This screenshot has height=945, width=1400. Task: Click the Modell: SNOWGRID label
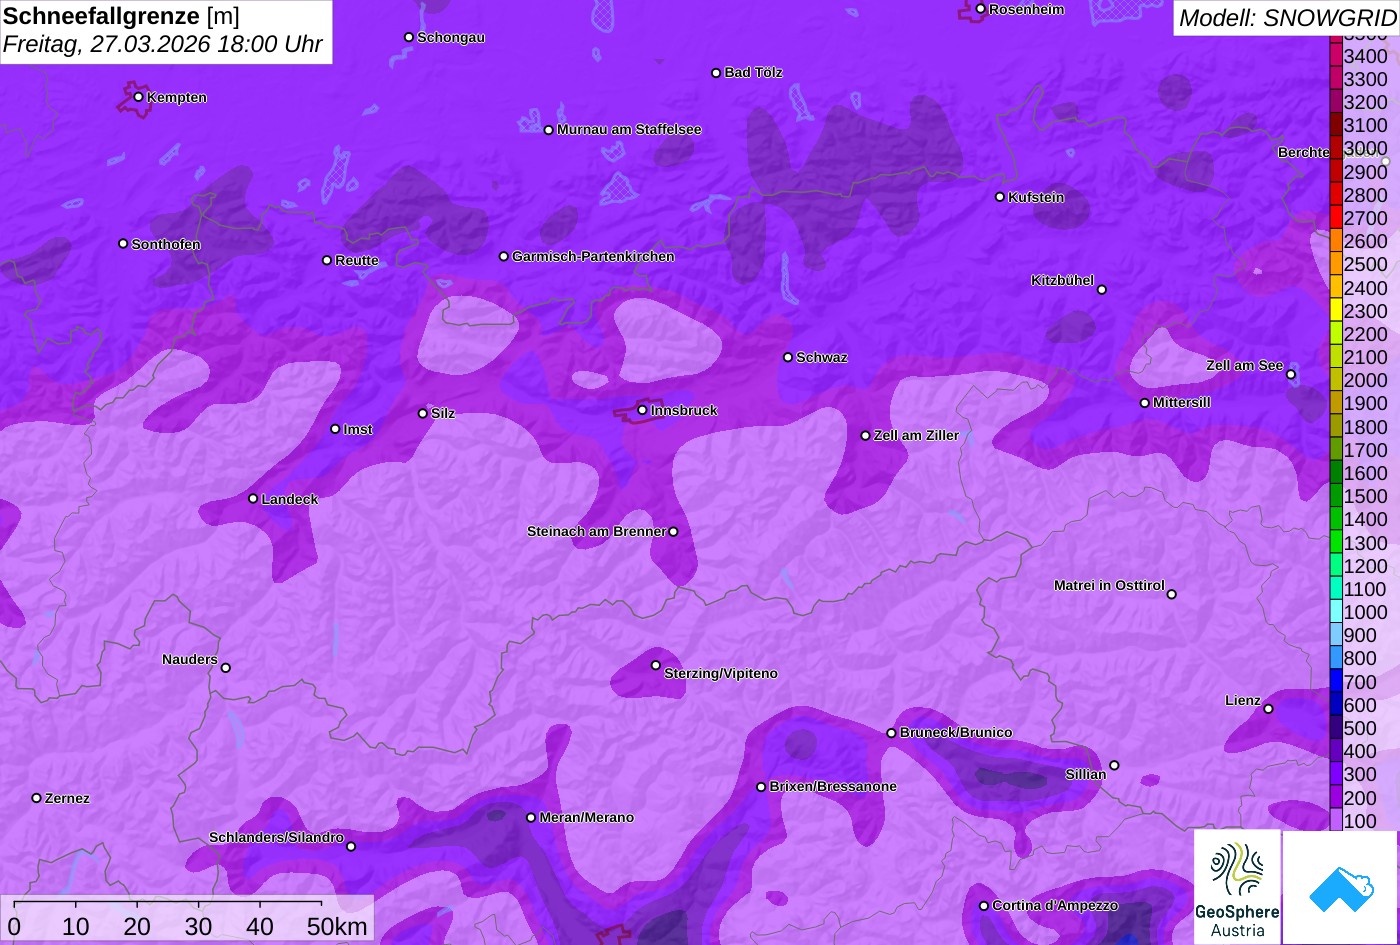(1287, 17)
